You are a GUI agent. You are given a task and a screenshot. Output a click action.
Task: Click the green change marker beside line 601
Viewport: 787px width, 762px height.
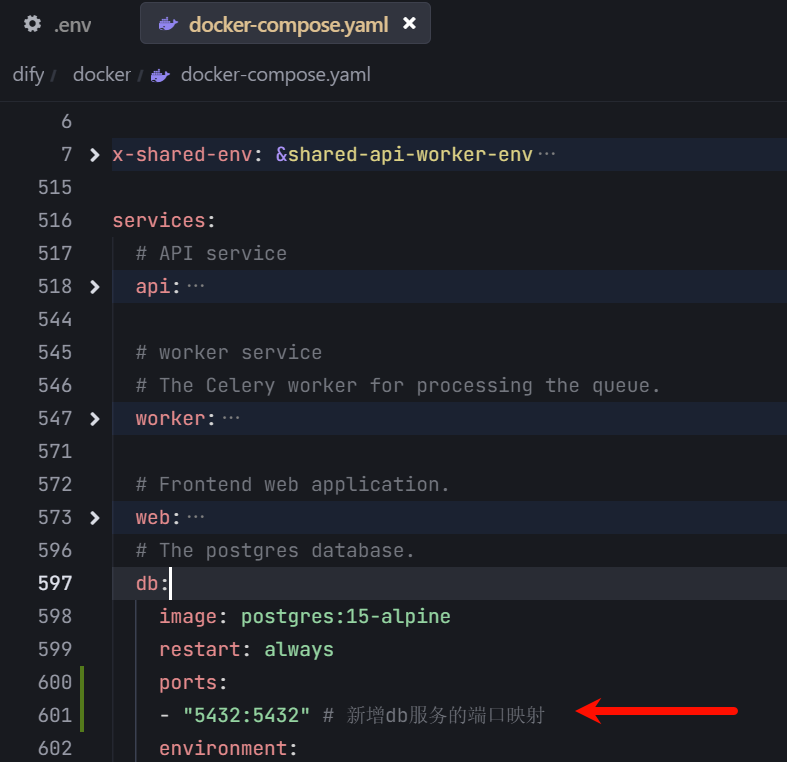point(82,715)
